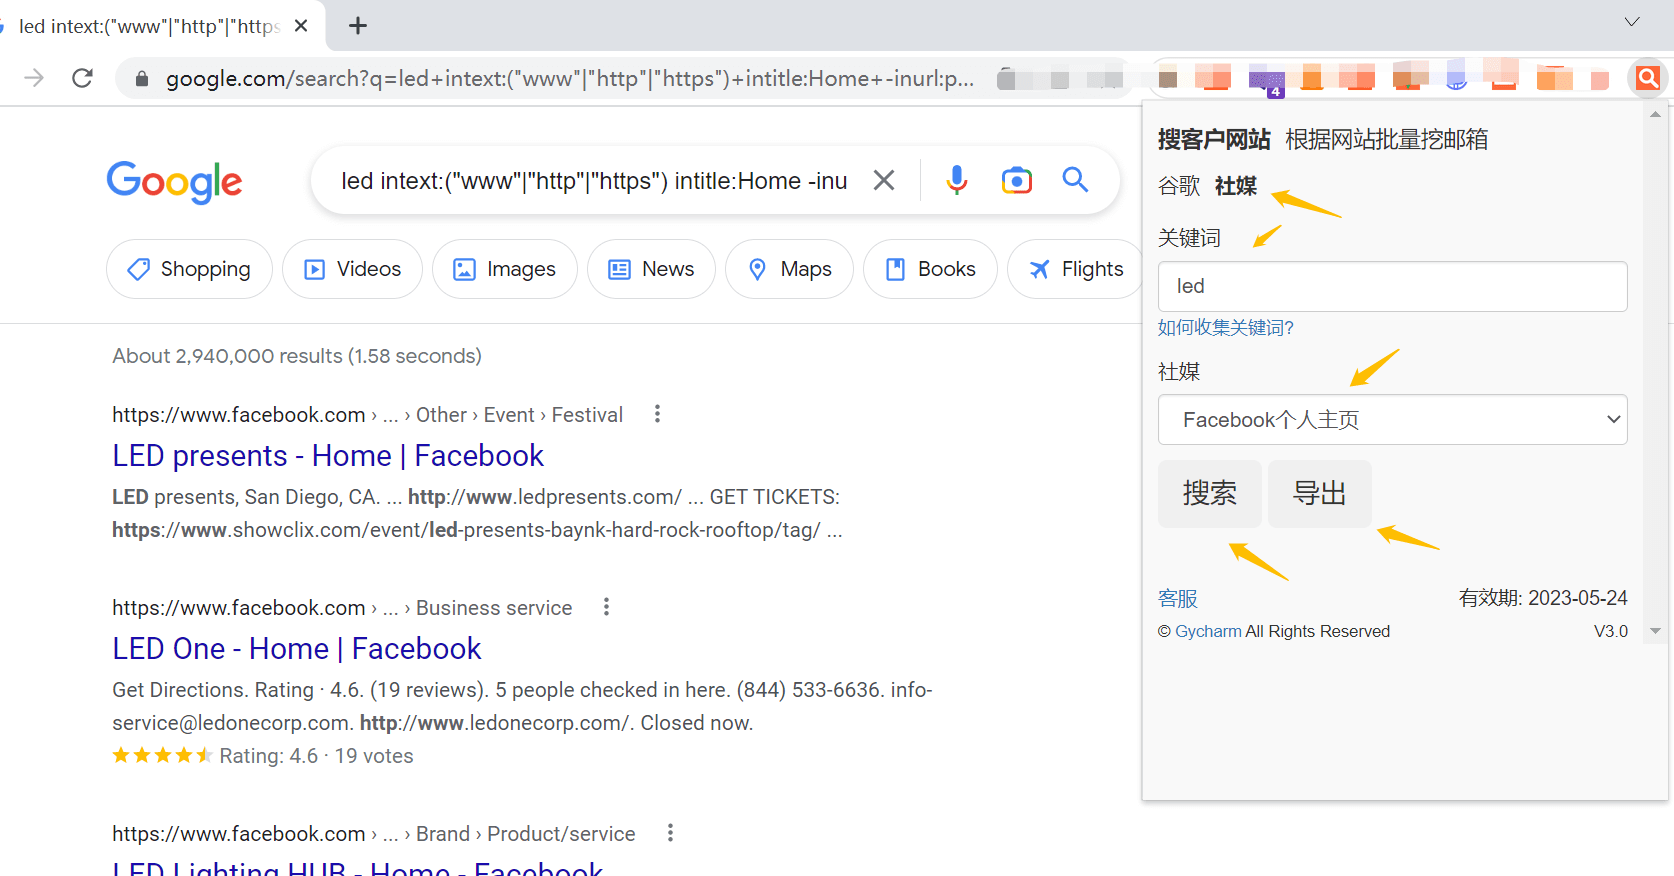1674x876 pixels.
Task: Close the led intext browser tab
Action: pyautogui.click(x=301, y=26)
